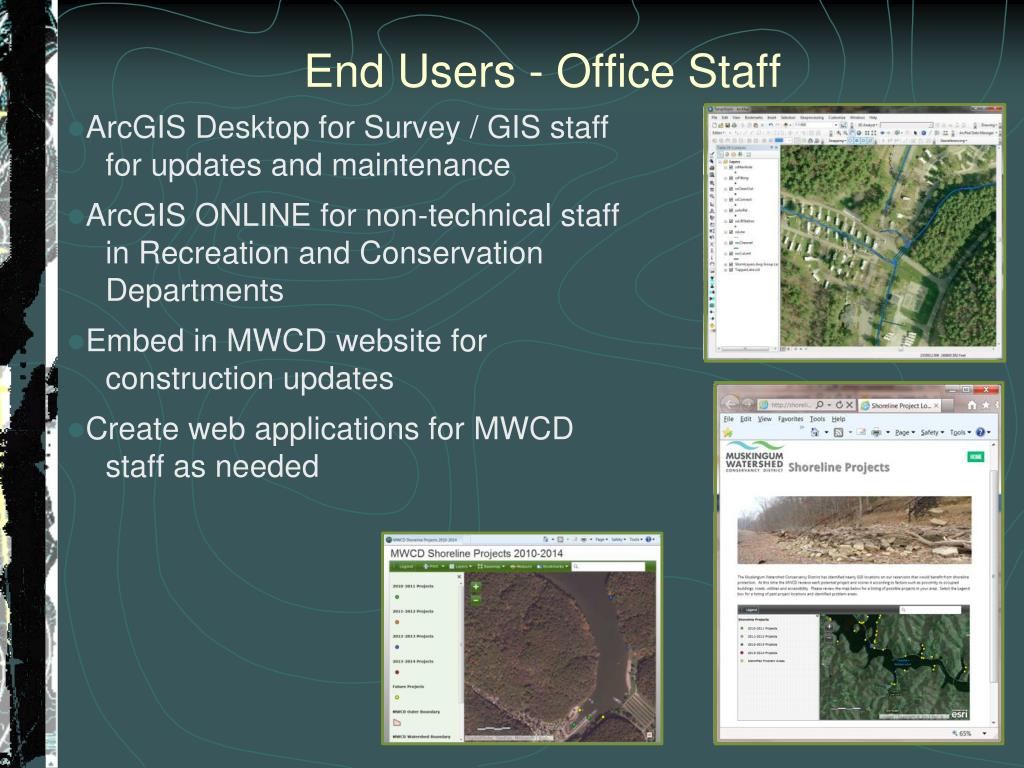Click the Add Data icon in the ArcMap toolbar
Screen dimensions: 1024x768
[x=786, y=125]
